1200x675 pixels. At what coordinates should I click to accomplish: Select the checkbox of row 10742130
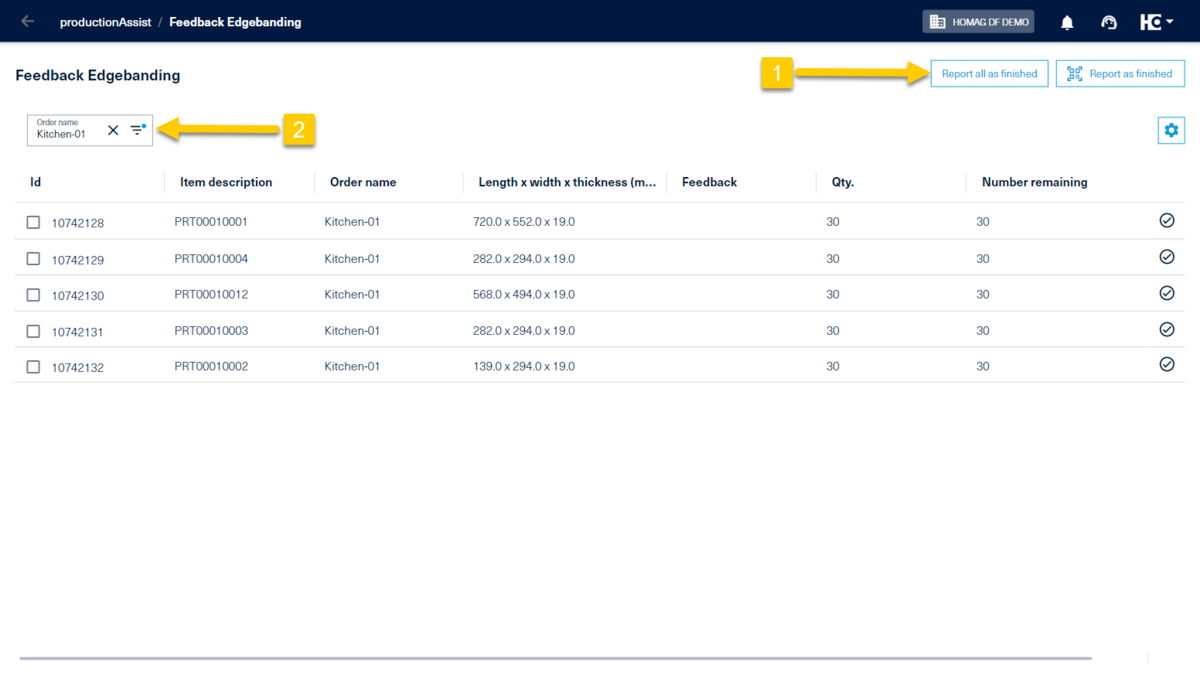33,294
